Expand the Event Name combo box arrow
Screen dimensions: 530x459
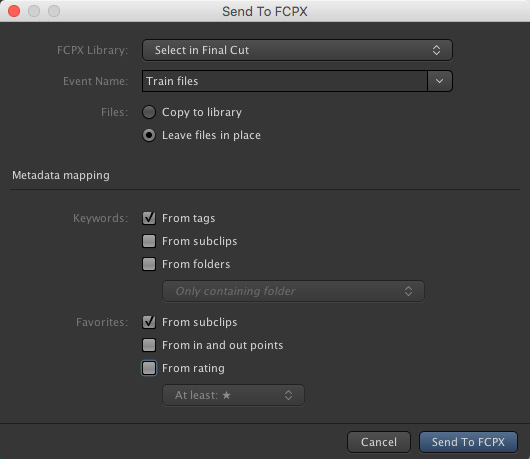click(439, 81)
